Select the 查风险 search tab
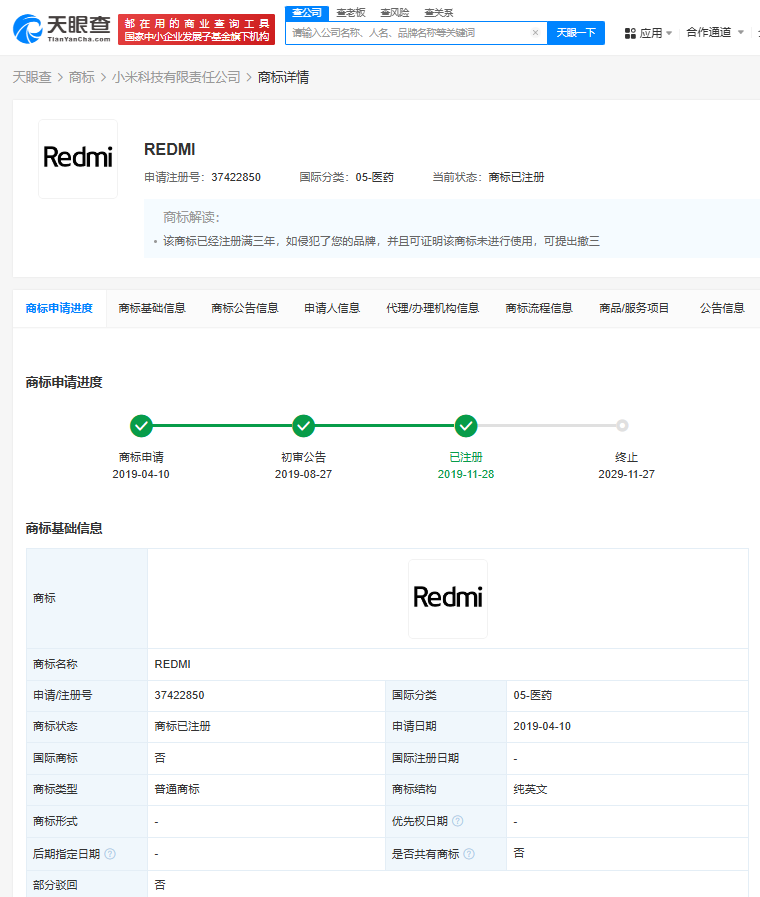Image resolution: width=760 pixels, height=897 pixels. pos(395,13)
